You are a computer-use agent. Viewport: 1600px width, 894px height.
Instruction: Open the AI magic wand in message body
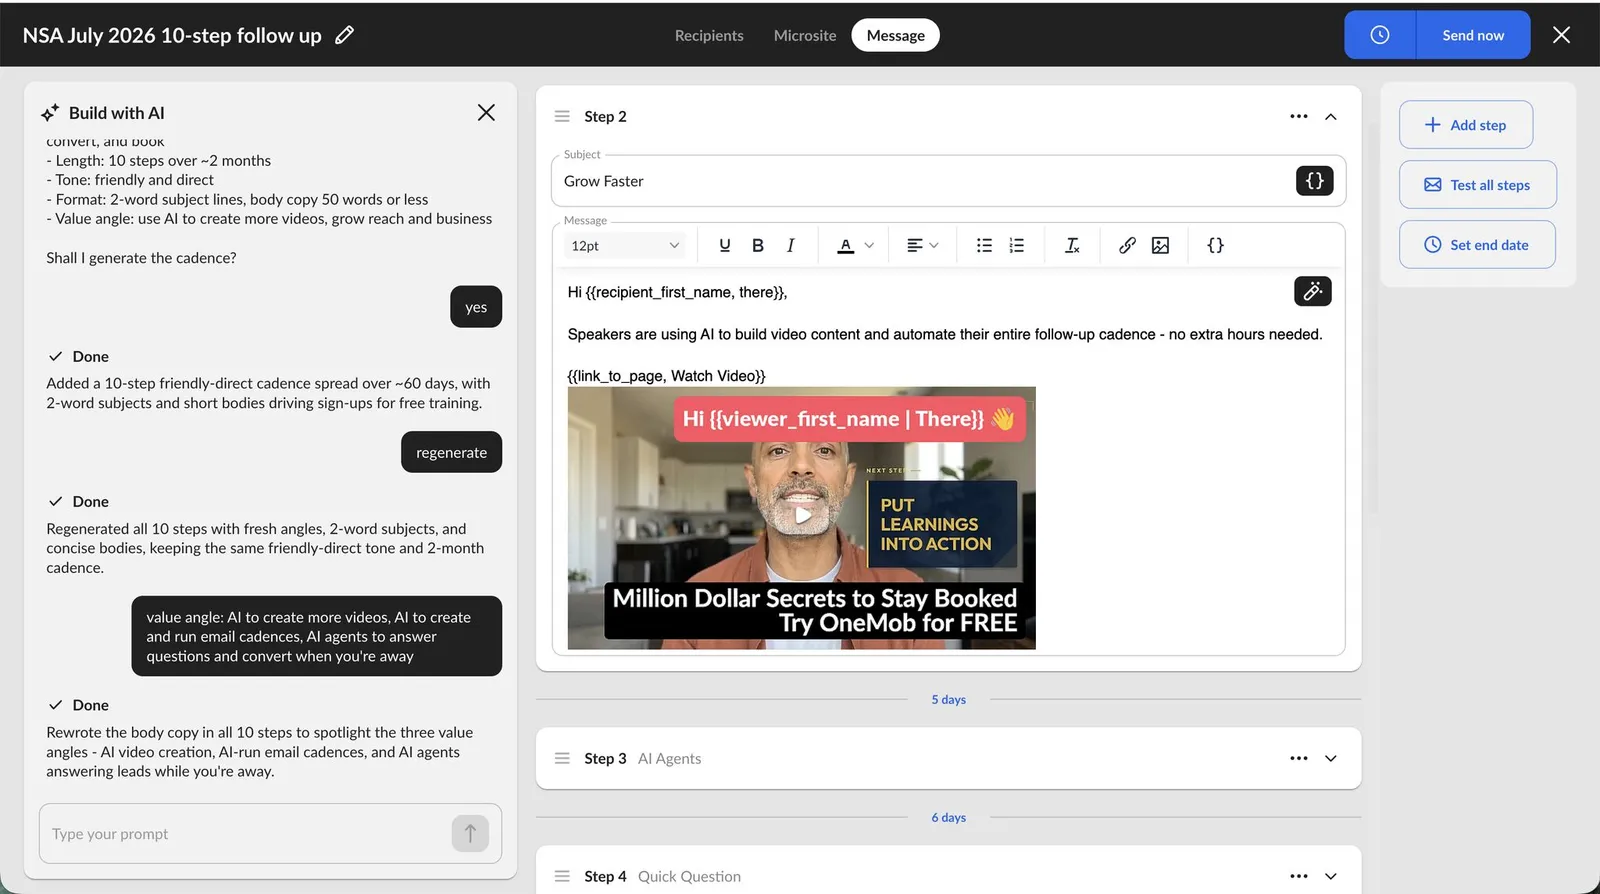pyautogui.click(x=1312, y=291)
